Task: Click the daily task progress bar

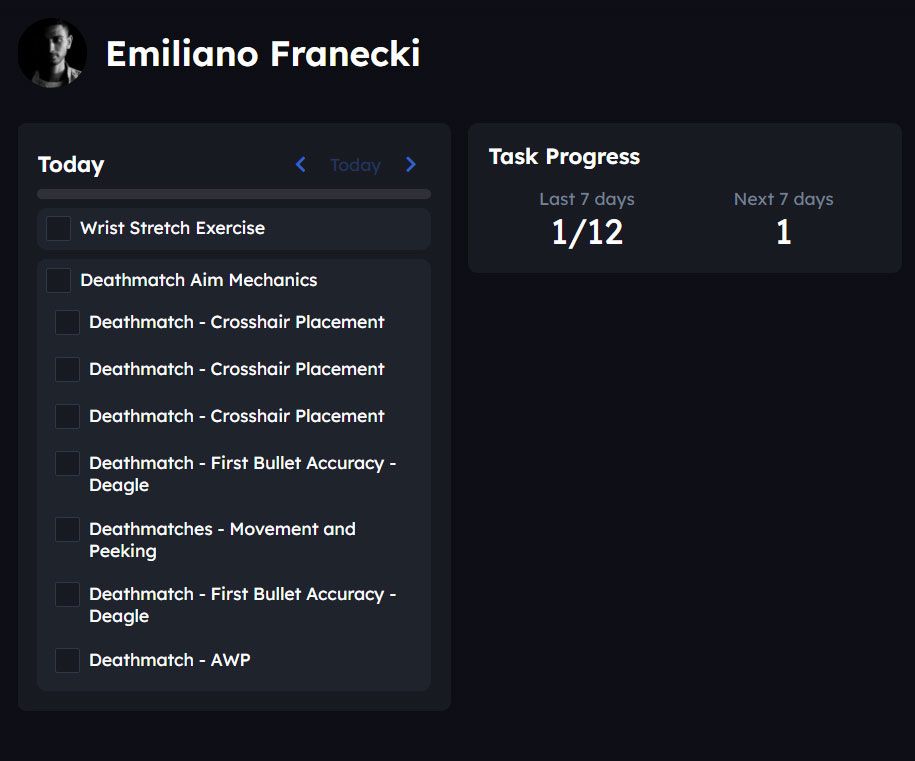Action: (x=234, y=194)
